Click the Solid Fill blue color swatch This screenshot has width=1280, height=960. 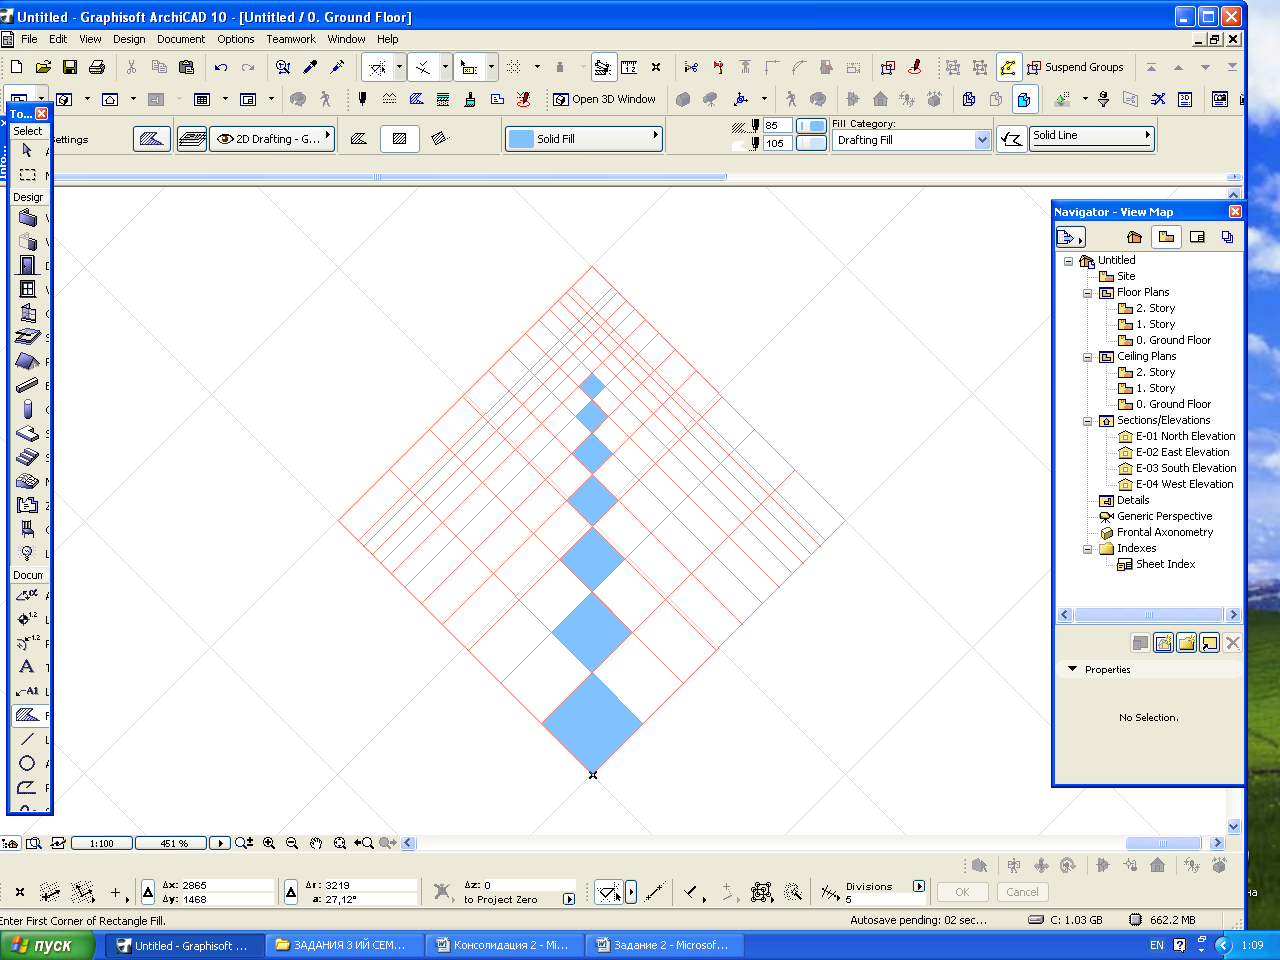[x=521, y=139]
